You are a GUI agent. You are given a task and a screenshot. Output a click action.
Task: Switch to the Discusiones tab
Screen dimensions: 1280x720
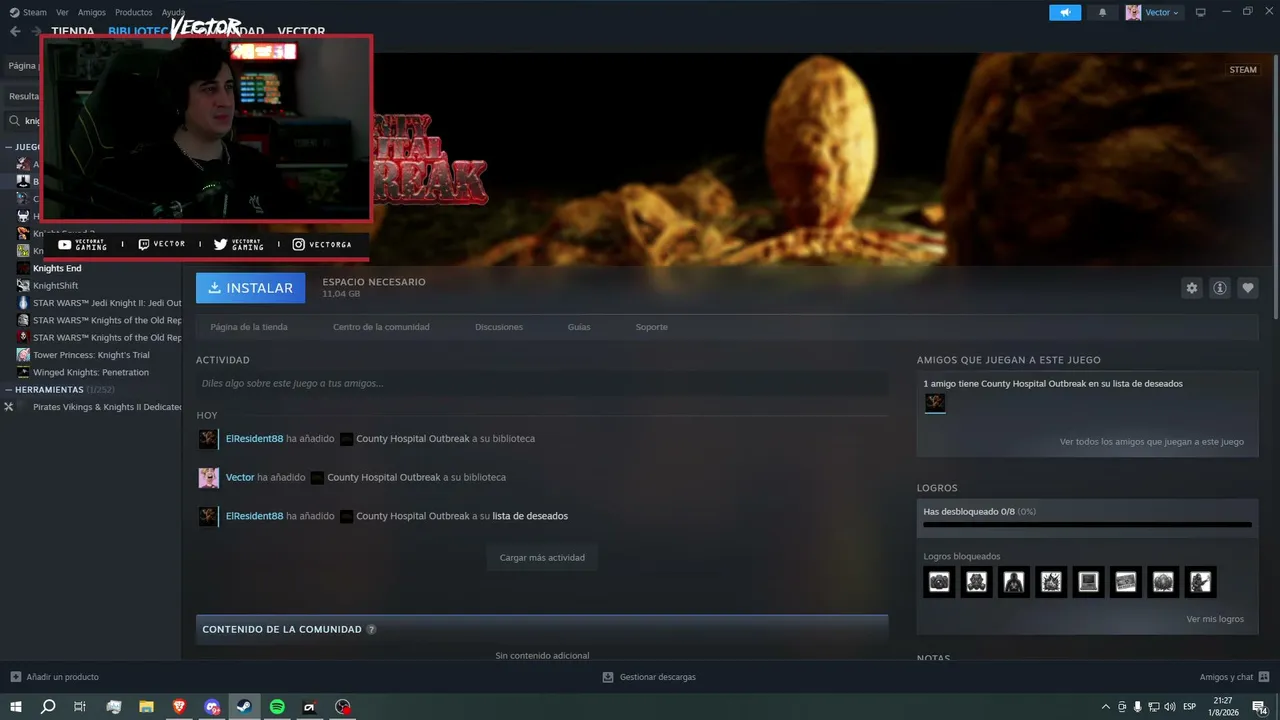click(x=499, y=327)
